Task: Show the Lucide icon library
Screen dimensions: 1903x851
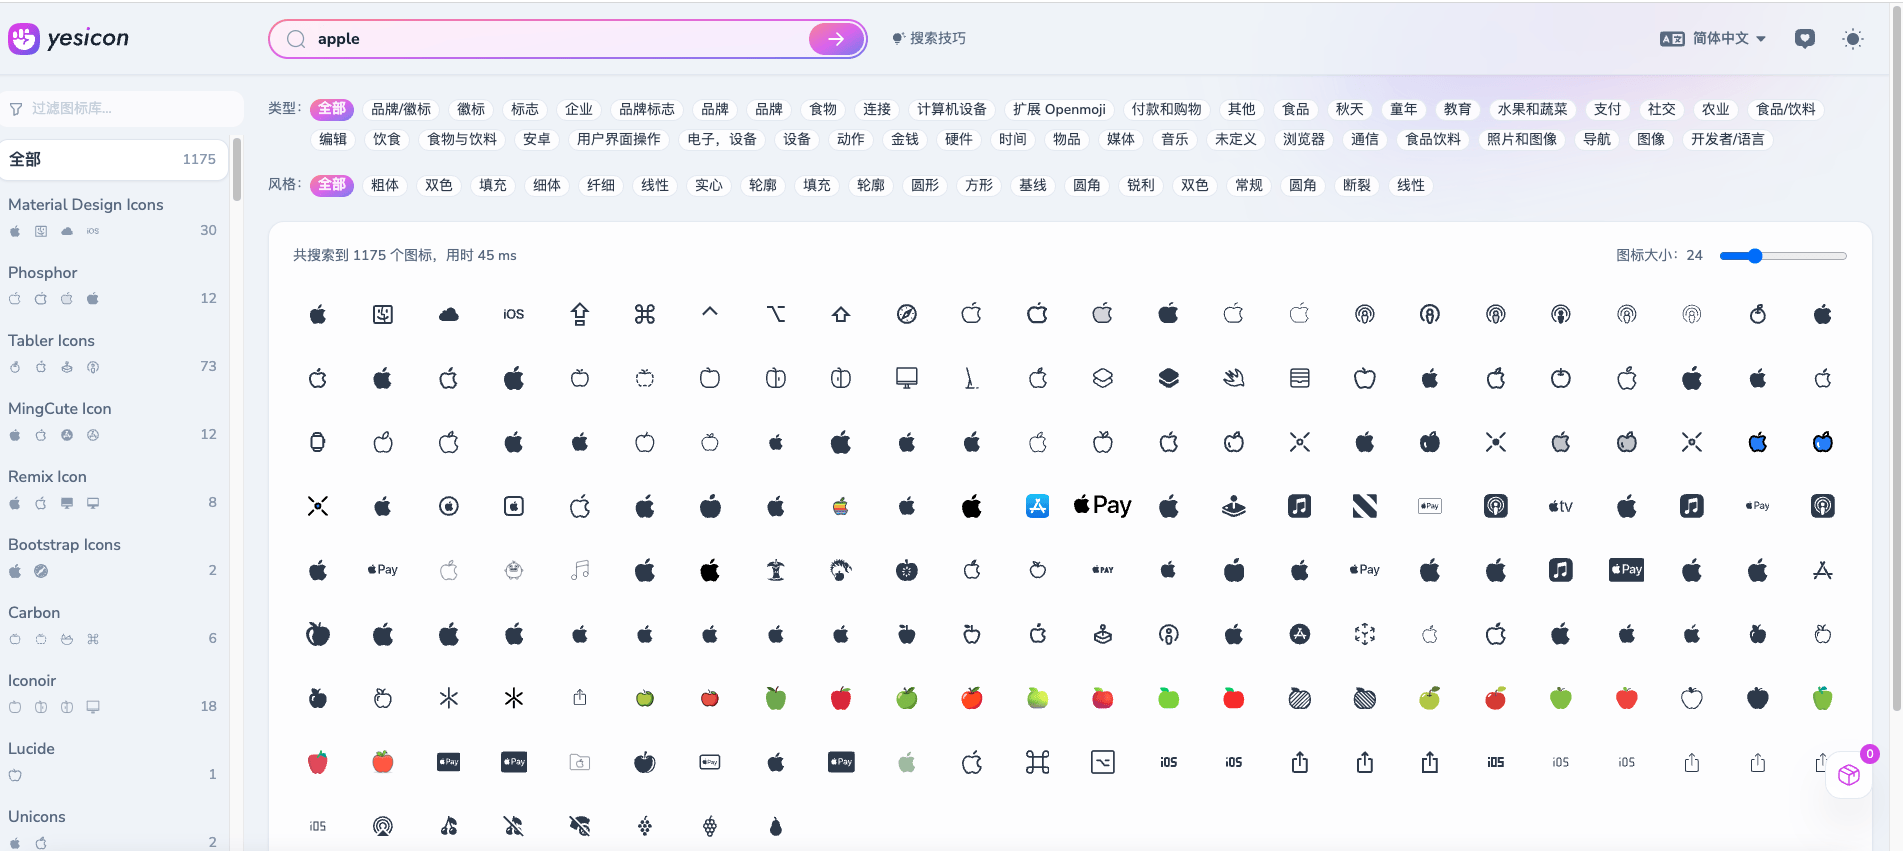Action: [x=112, y=760]
